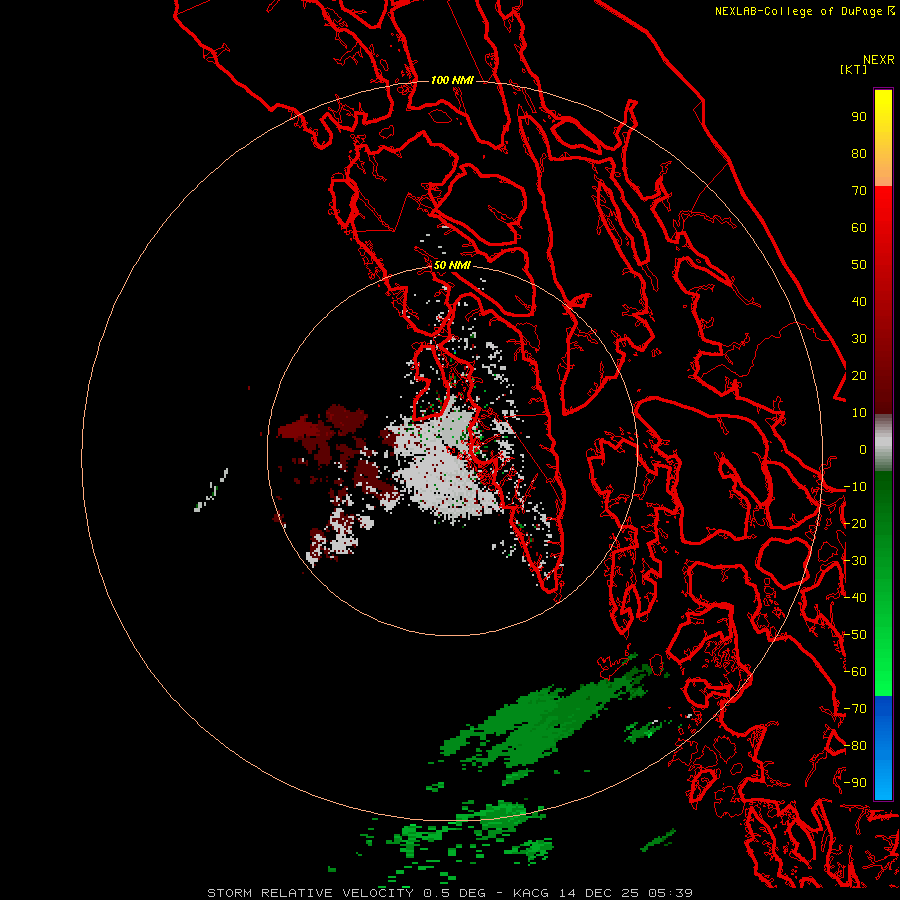Click the 50 value on the velocity scale
900x900 pixels.
tap(859, 265)
